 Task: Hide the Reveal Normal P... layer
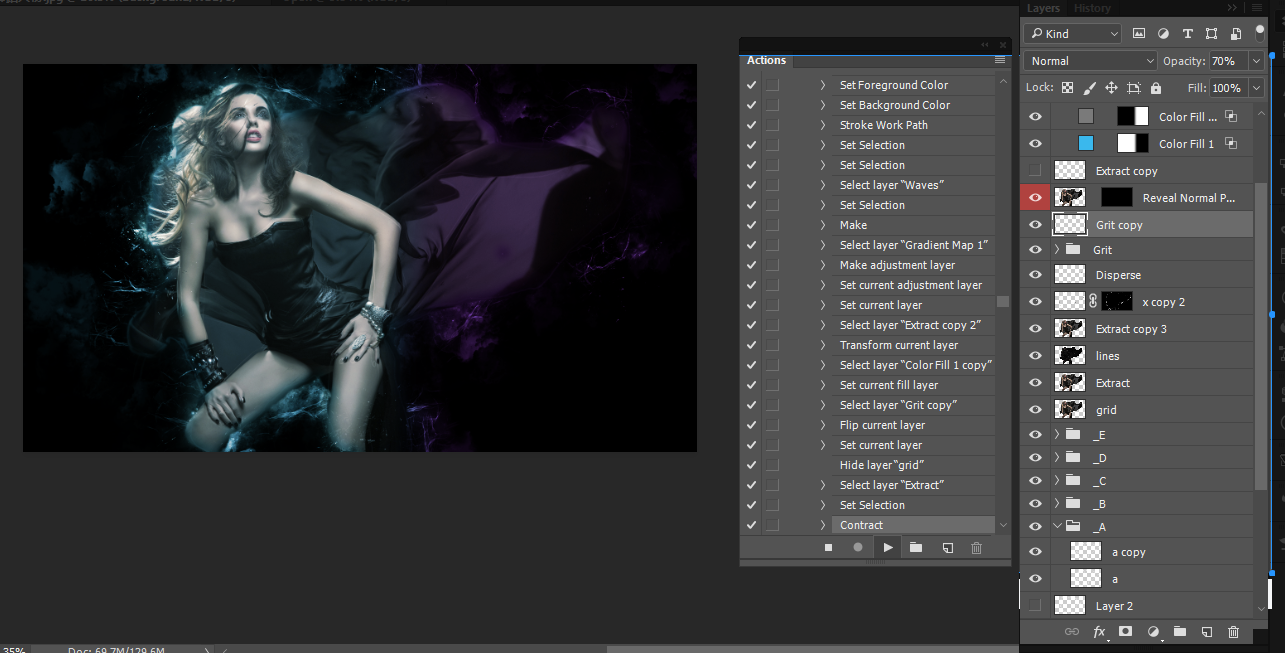pyautogui.click(x=1035, y=198)
